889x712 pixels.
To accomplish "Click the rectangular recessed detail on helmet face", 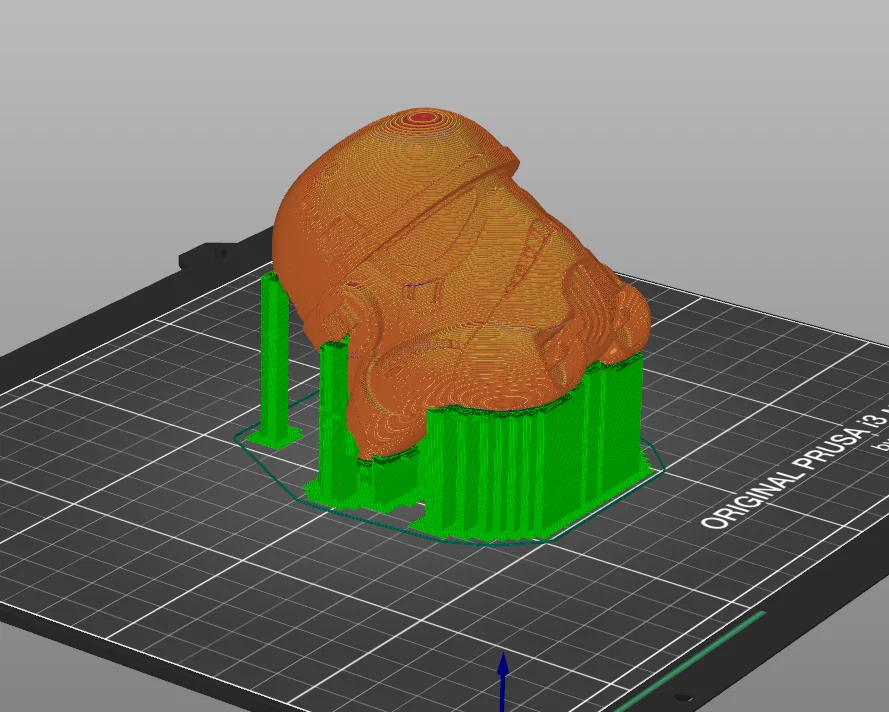I will (x=422, y=292).
